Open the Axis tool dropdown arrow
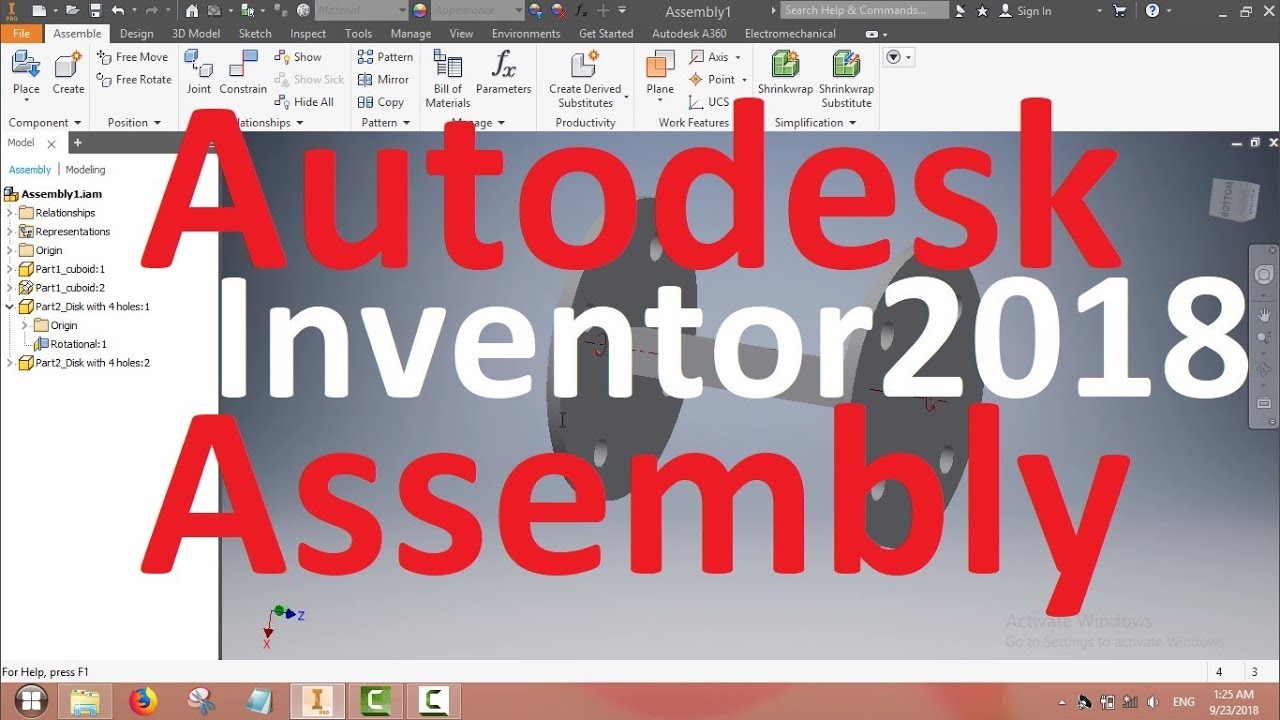This screenshot has height=720, width=1280. (x=738, y=57)
